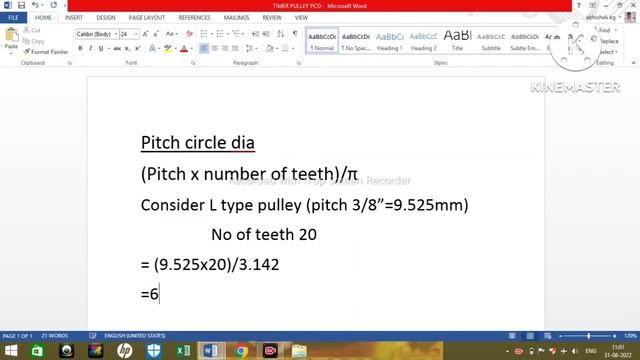Screen dimensions: 640x360
Task: Switch to the MAILINGS tab
Action: 236,18
